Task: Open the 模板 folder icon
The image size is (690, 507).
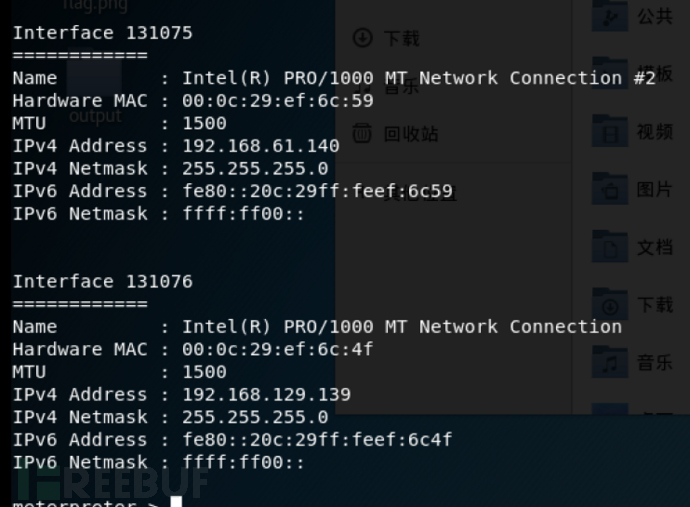Action: 609,73
